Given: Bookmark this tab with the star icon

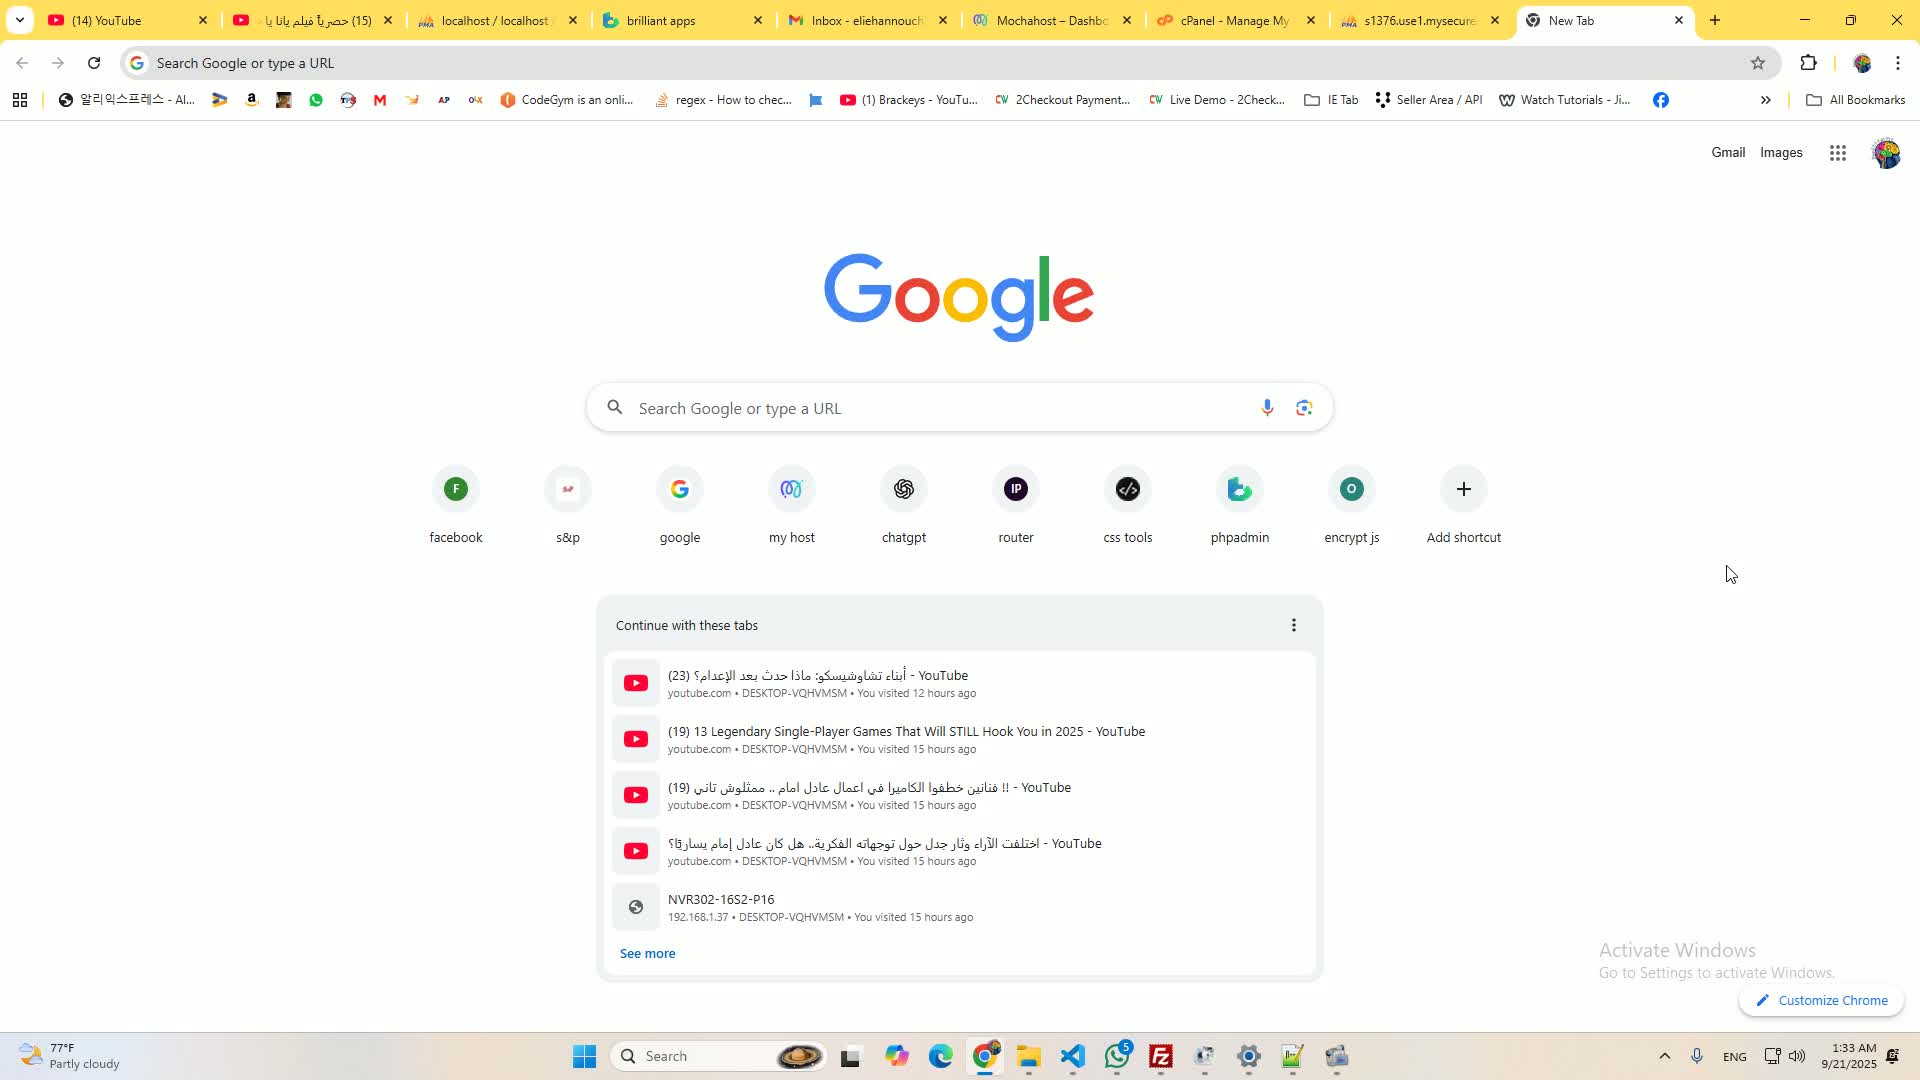Looking at the screenshot, I should (x=1758, y=63).
